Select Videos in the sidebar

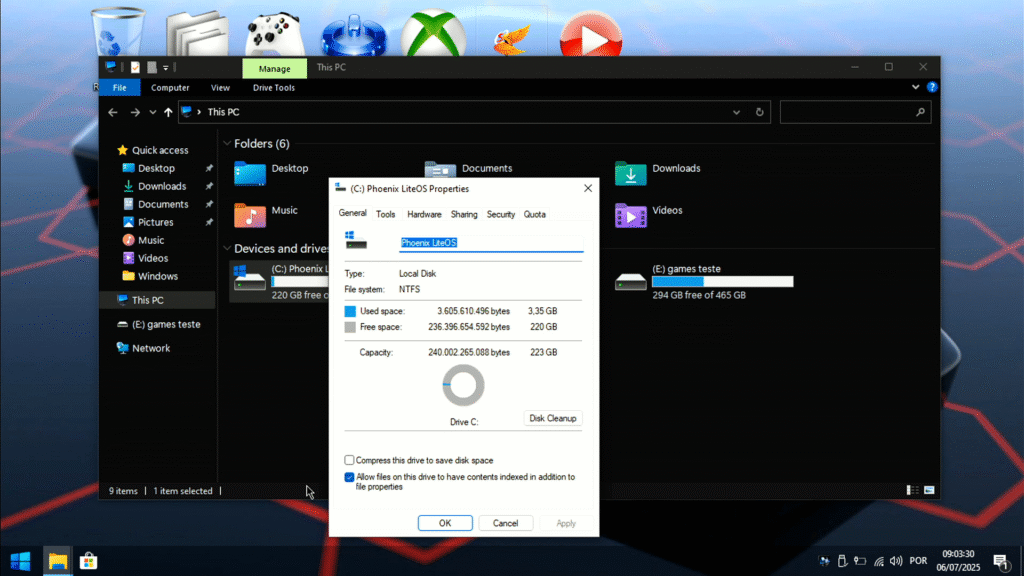(x=153, y=259)
